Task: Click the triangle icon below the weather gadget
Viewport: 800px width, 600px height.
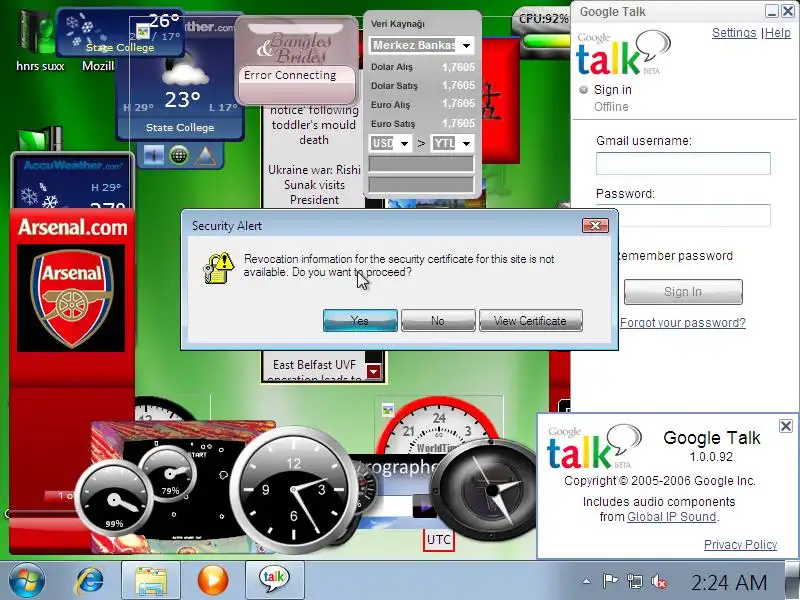Action: point(205,155)
